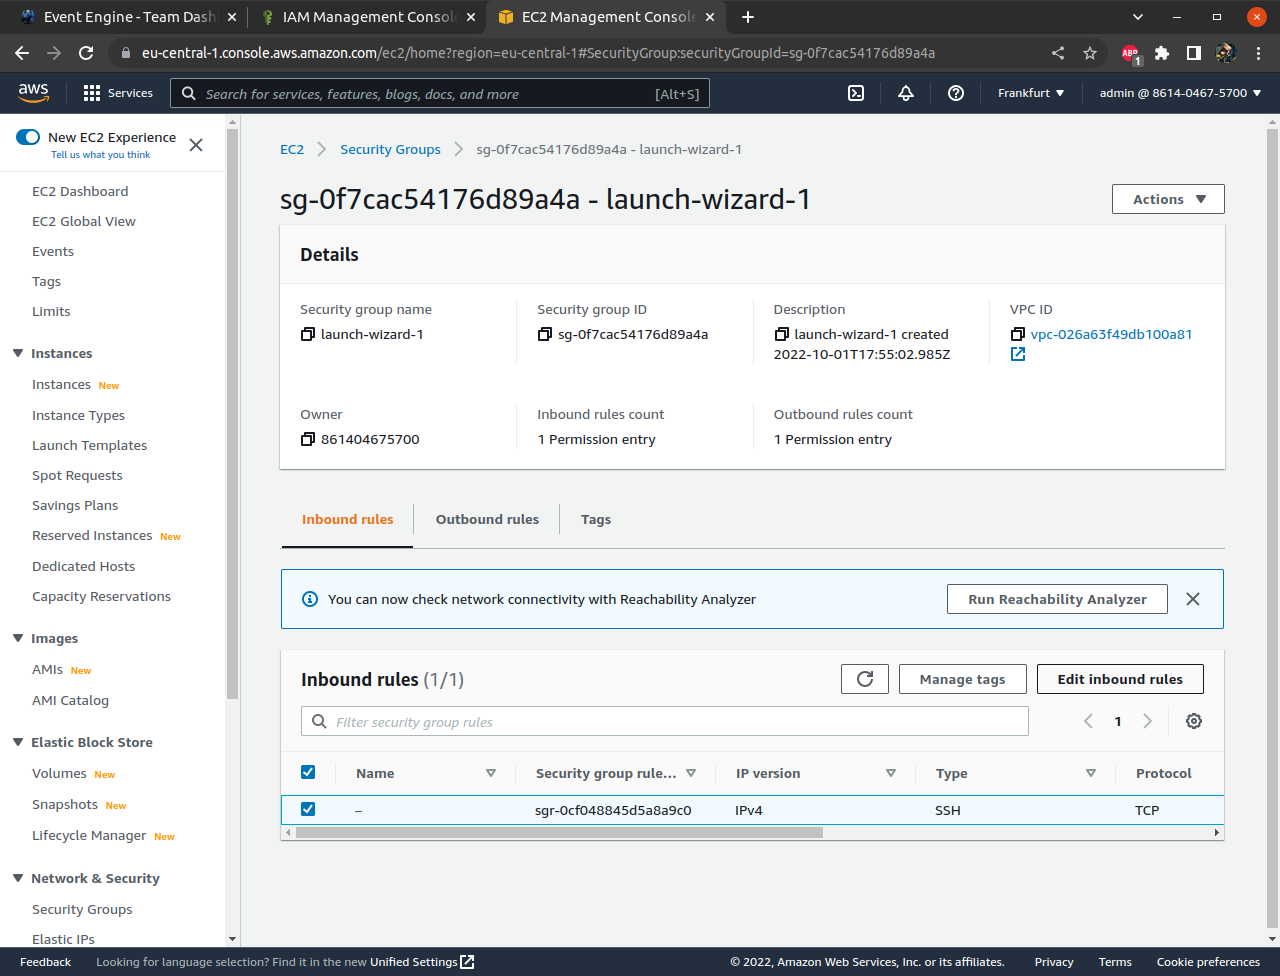
Task: Click Run Reachability Analyzer button
Action: click(1057, 599)
